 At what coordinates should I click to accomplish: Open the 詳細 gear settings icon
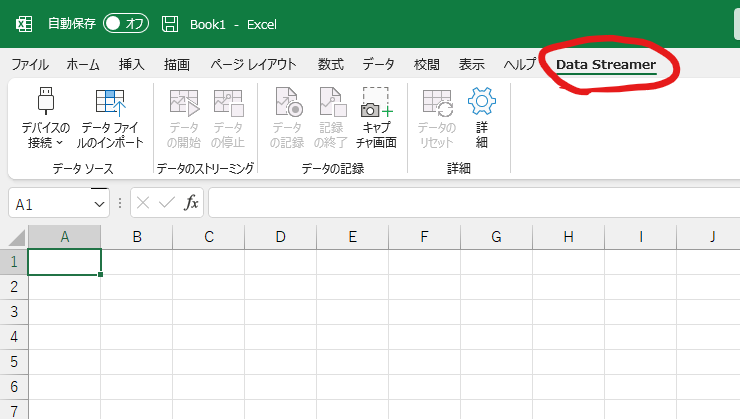point(482,103)
